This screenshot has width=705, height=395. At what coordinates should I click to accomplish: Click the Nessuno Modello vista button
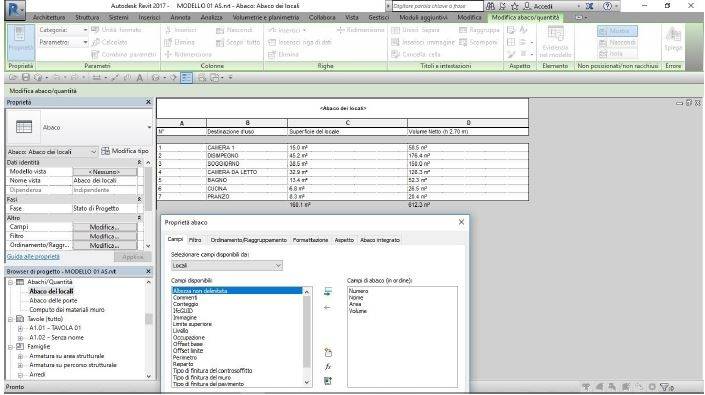(x=105, y=172)
